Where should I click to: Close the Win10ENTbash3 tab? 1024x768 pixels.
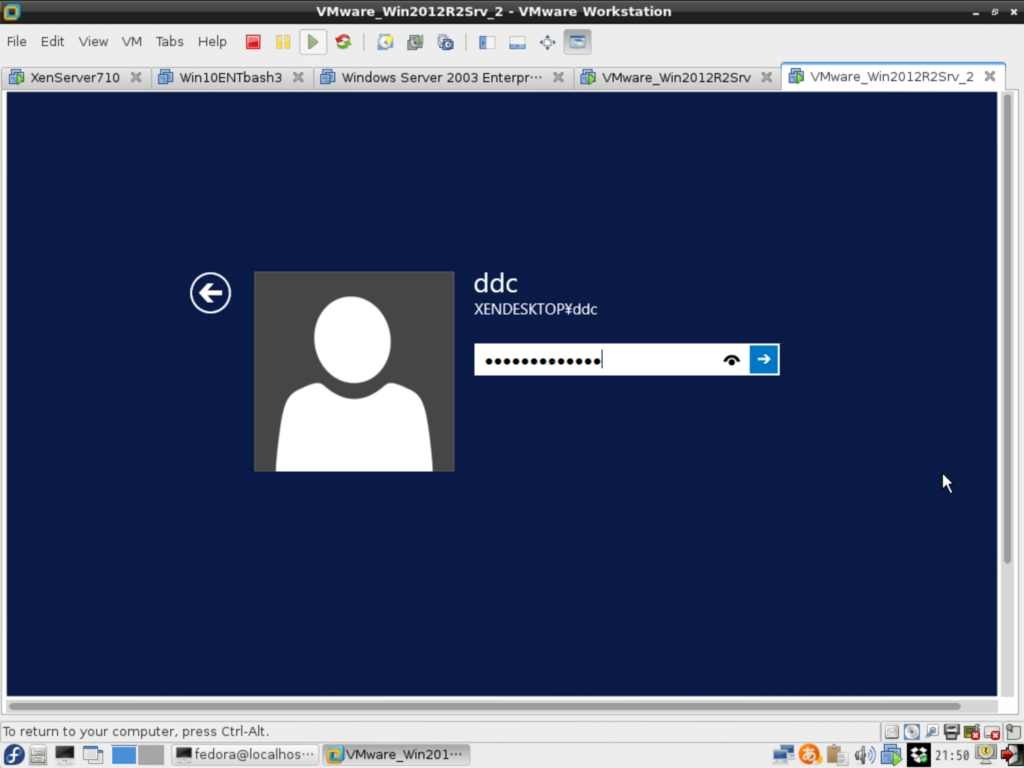[x=298, y=77]
